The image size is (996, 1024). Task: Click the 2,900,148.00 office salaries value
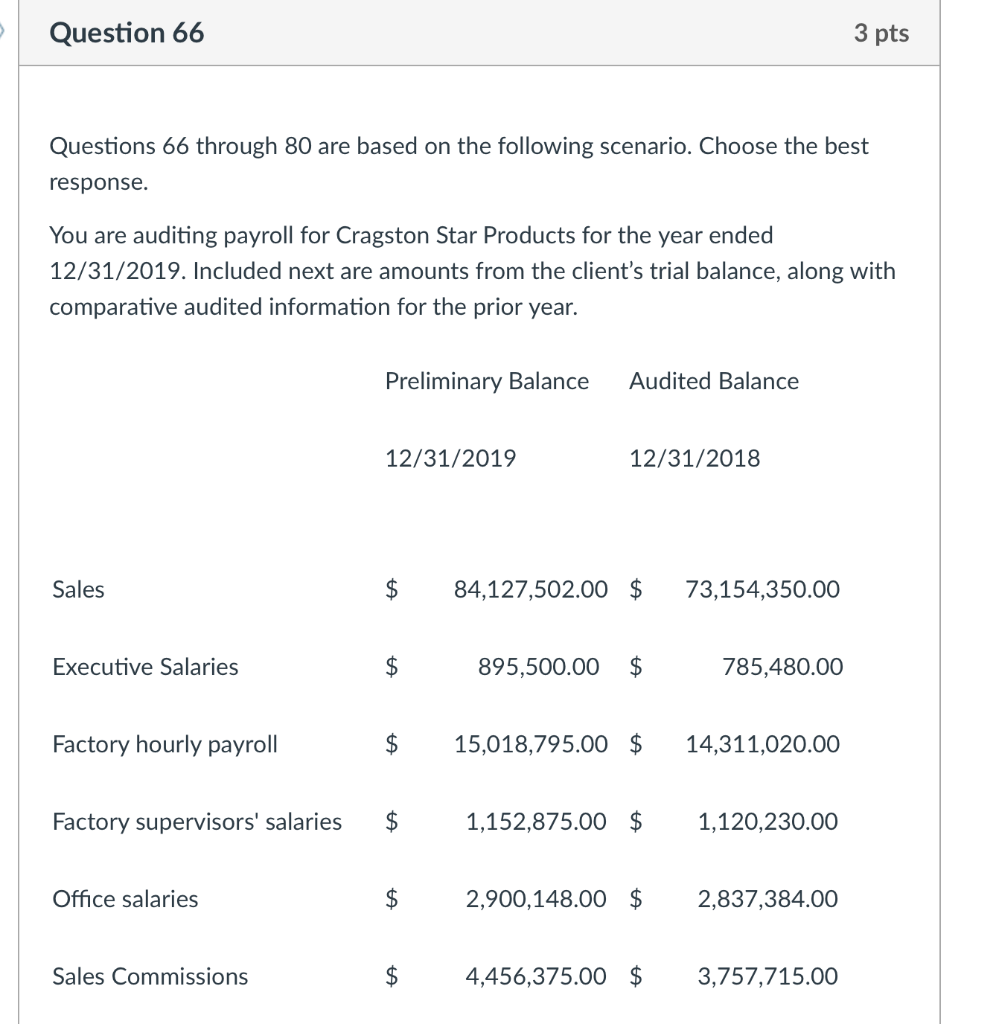(536, 899)
